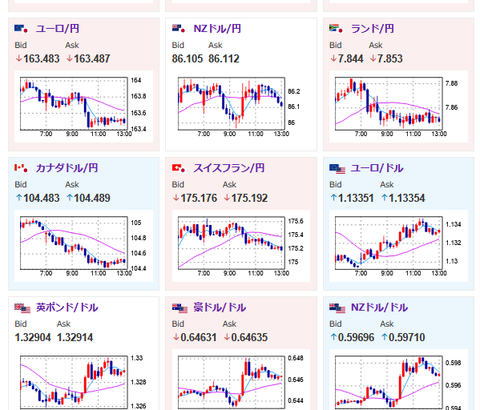The height and width of the screenshot is (410, 480).
Task: Click the South African Rand/Yen flag icon
Action: [x=336, y=29]
